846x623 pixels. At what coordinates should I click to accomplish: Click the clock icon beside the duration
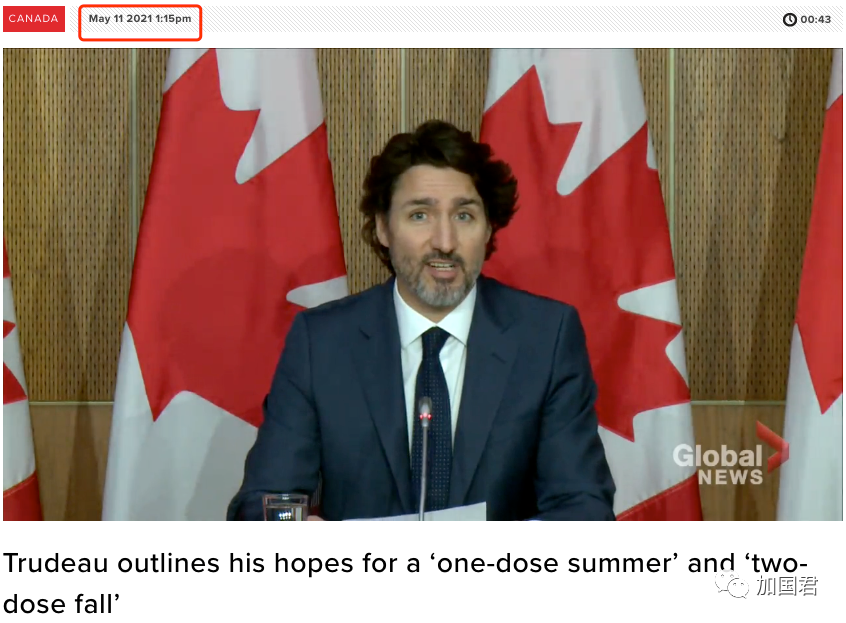click(789, 19)
